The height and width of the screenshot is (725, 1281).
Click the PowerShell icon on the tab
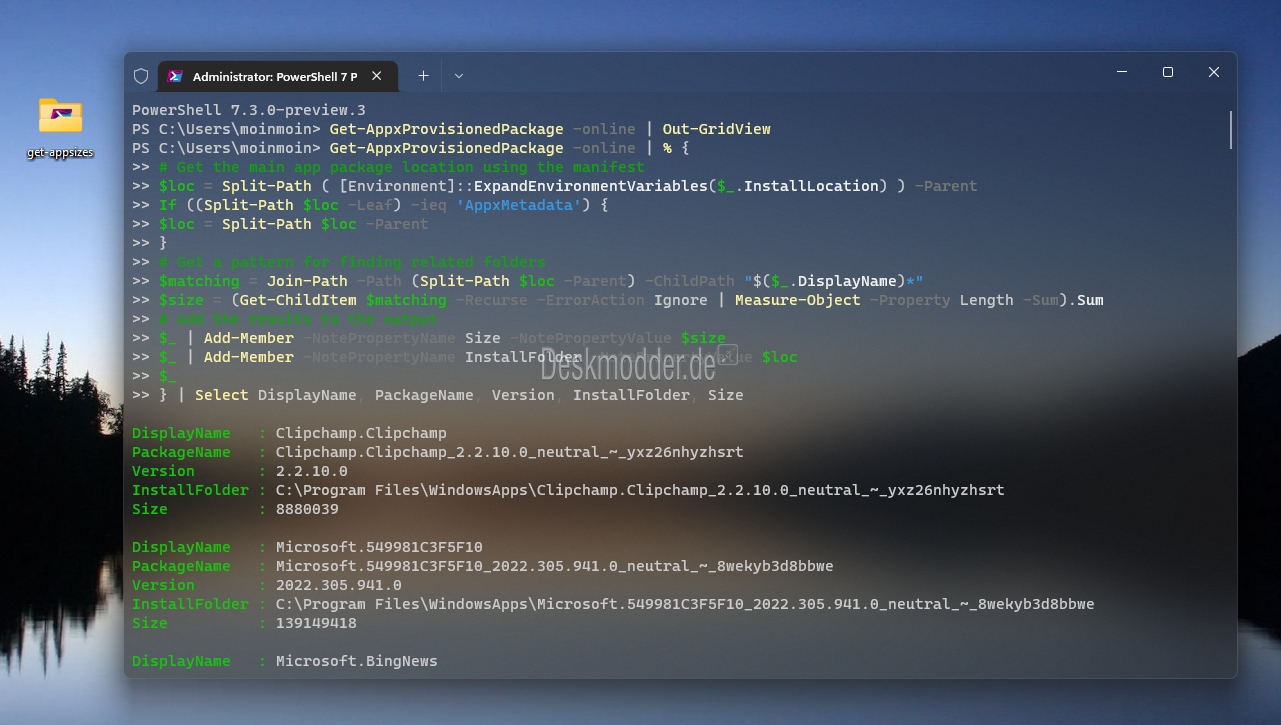point(175,76)
